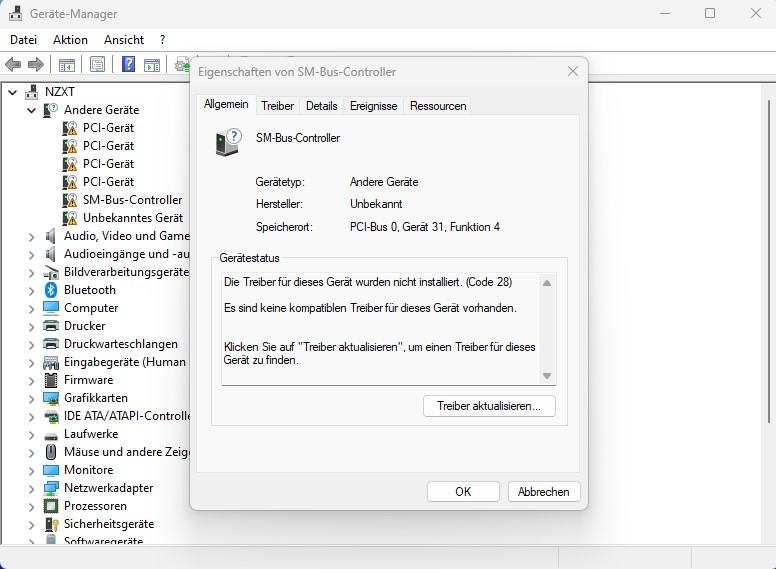Click the Unbekanntes Gerät warning icon

tap(70, 218)
